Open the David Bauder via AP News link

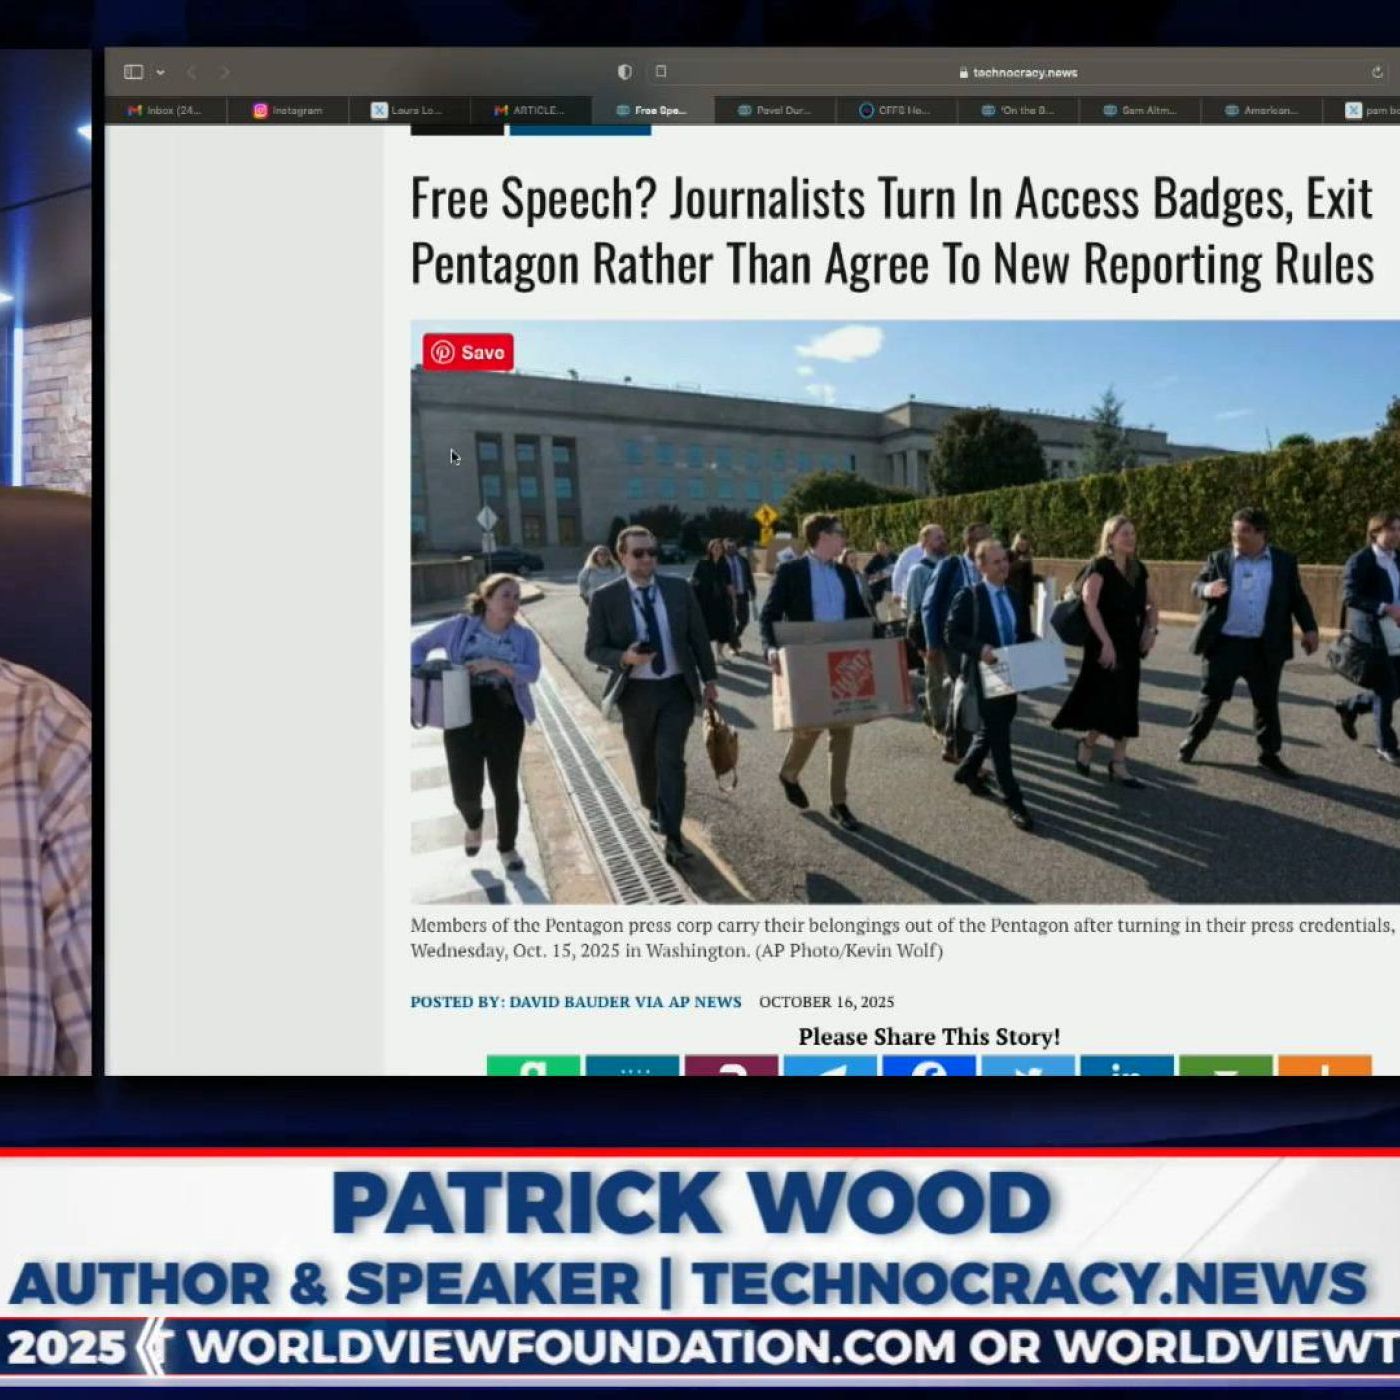point(576,1002)
